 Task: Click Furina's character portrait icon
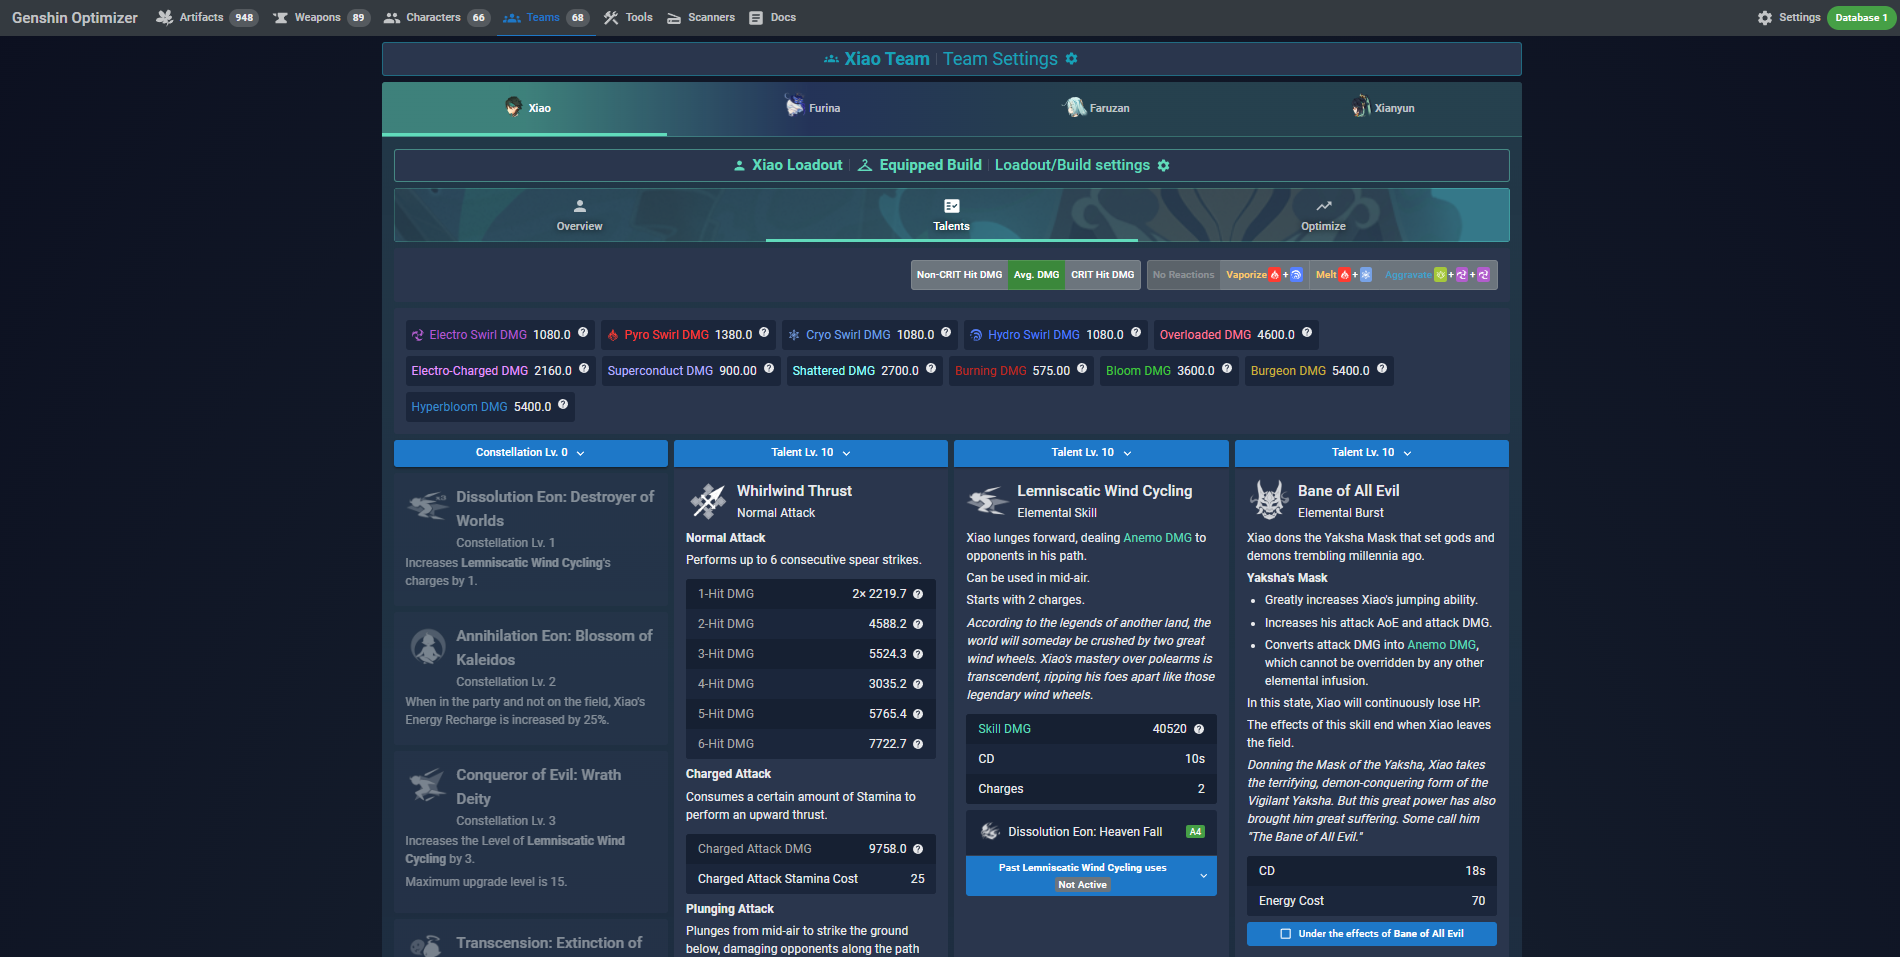pos(795,106)
